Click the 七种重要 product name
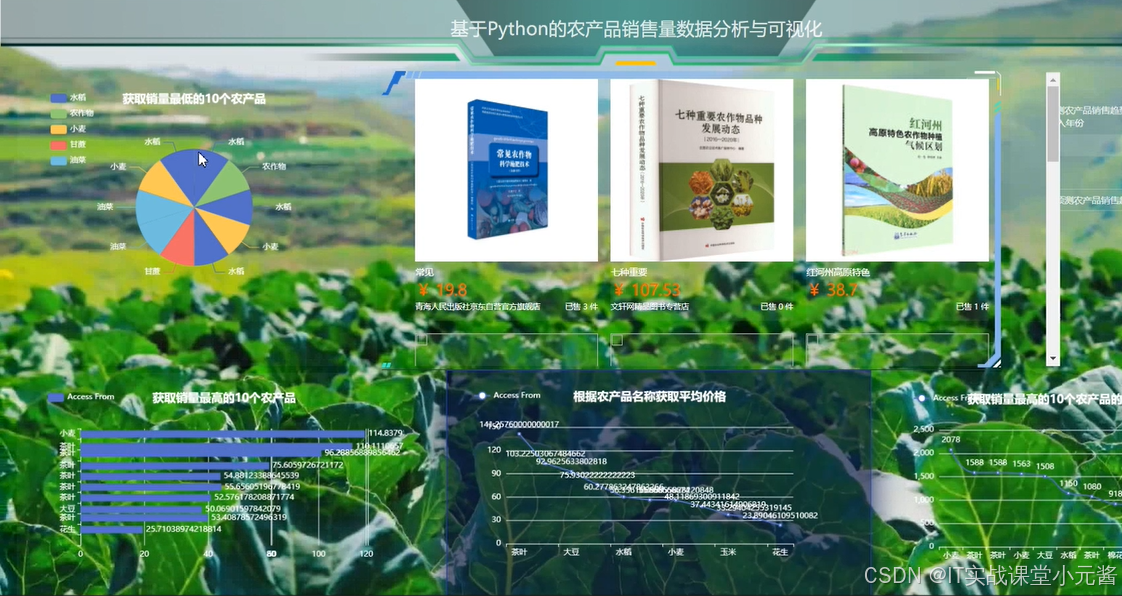 [x=629, y=273]
